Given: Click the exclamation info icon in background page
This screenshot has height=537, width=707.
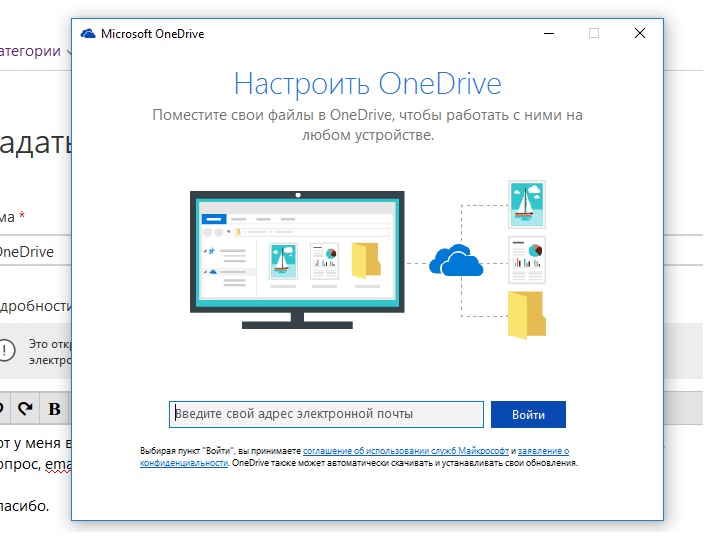Looking at the screenshot, I should 7,350.
